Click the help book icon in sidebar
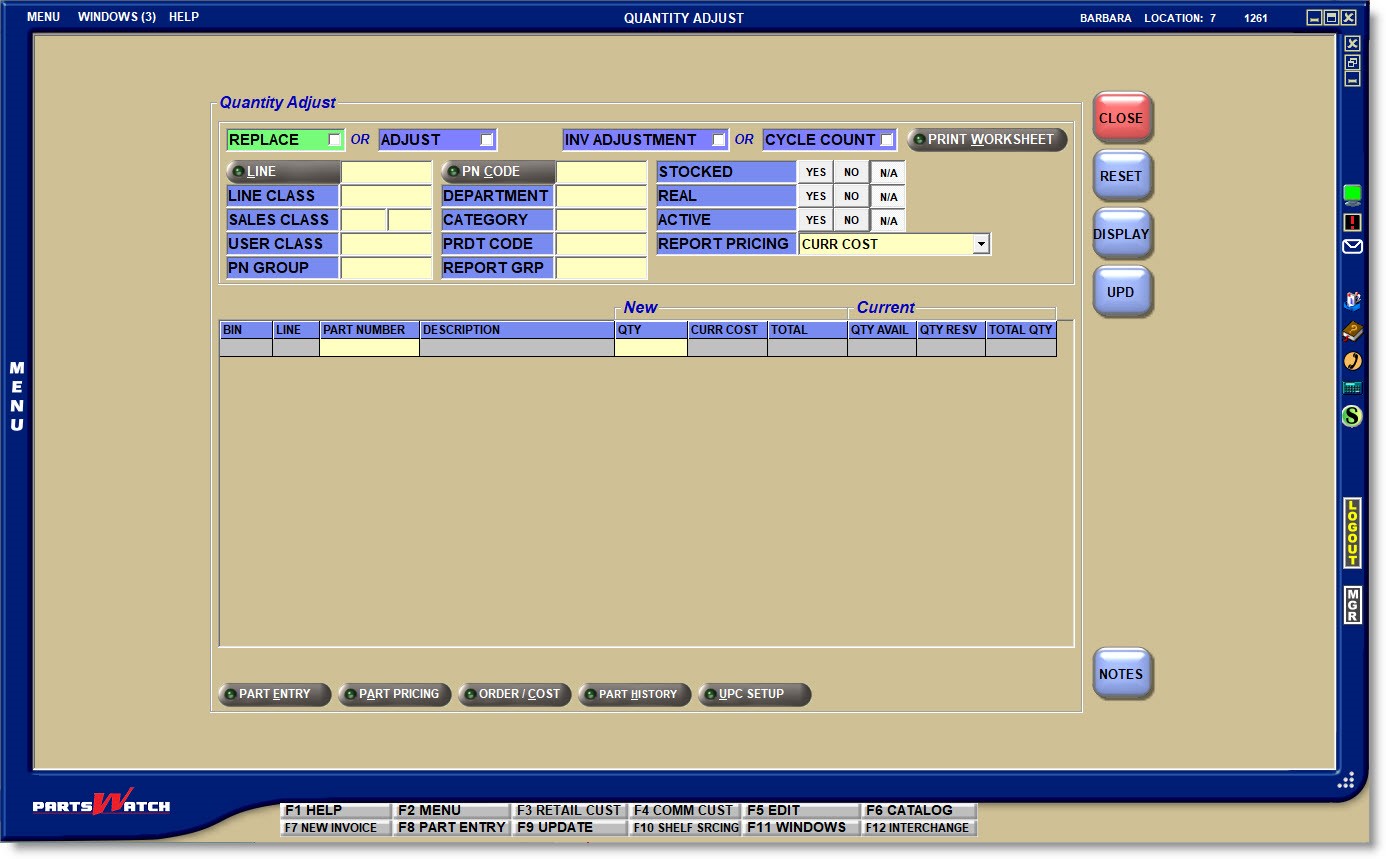 (1352, 331)
